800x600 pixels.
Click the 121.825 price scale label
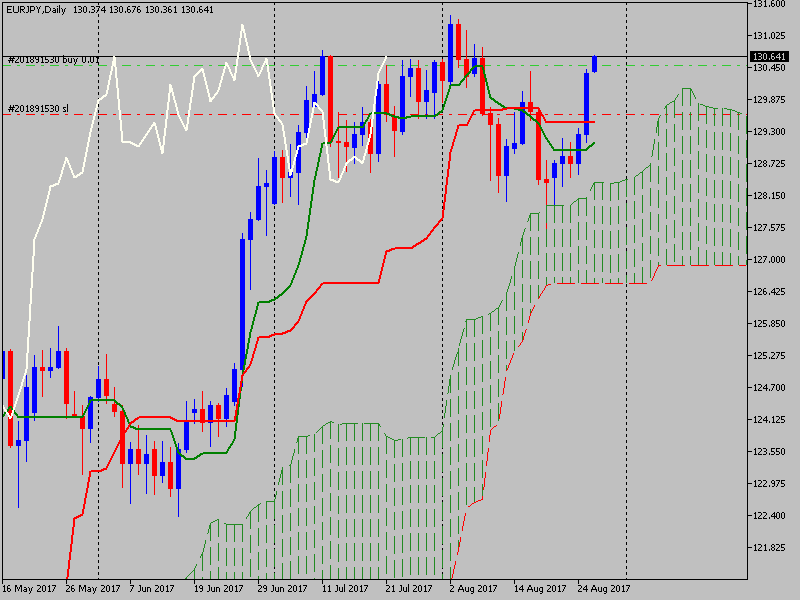pos(769,547)
